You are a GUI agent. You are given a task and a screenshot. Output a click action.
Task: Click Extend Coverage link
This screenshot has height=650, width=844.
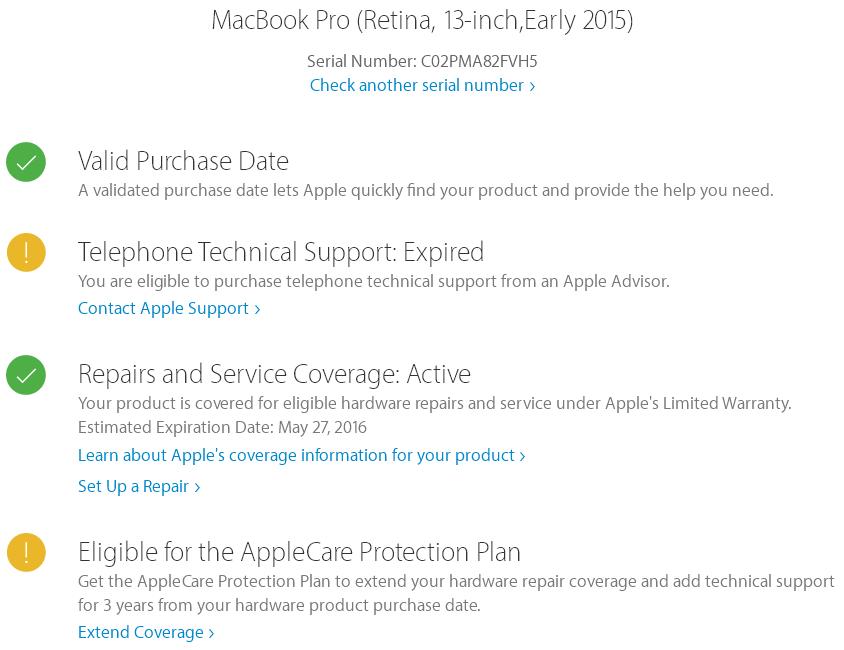pos(140,633)
